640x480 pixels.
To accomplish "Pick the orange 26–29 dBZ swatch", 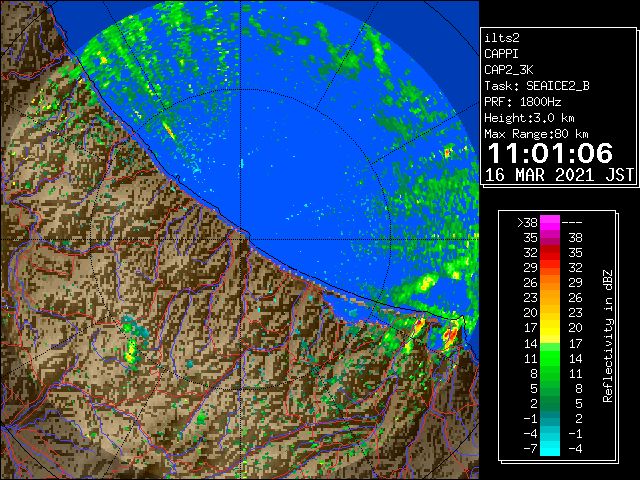I will pos(550,282).
